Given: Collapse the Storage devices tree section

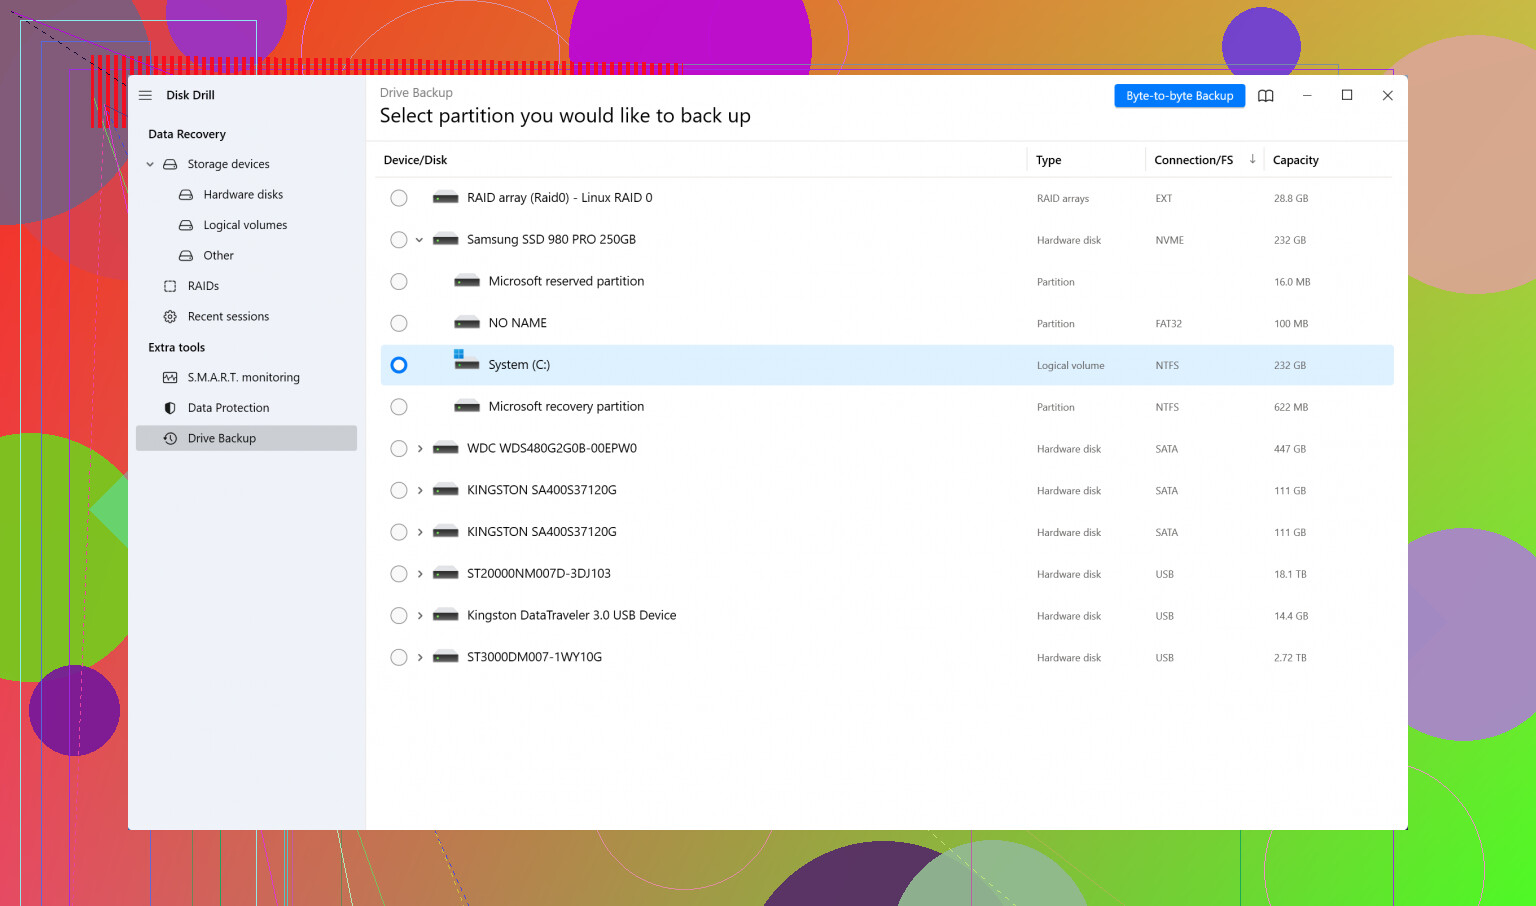Looking at the screenshot, I should pos(150,164).
